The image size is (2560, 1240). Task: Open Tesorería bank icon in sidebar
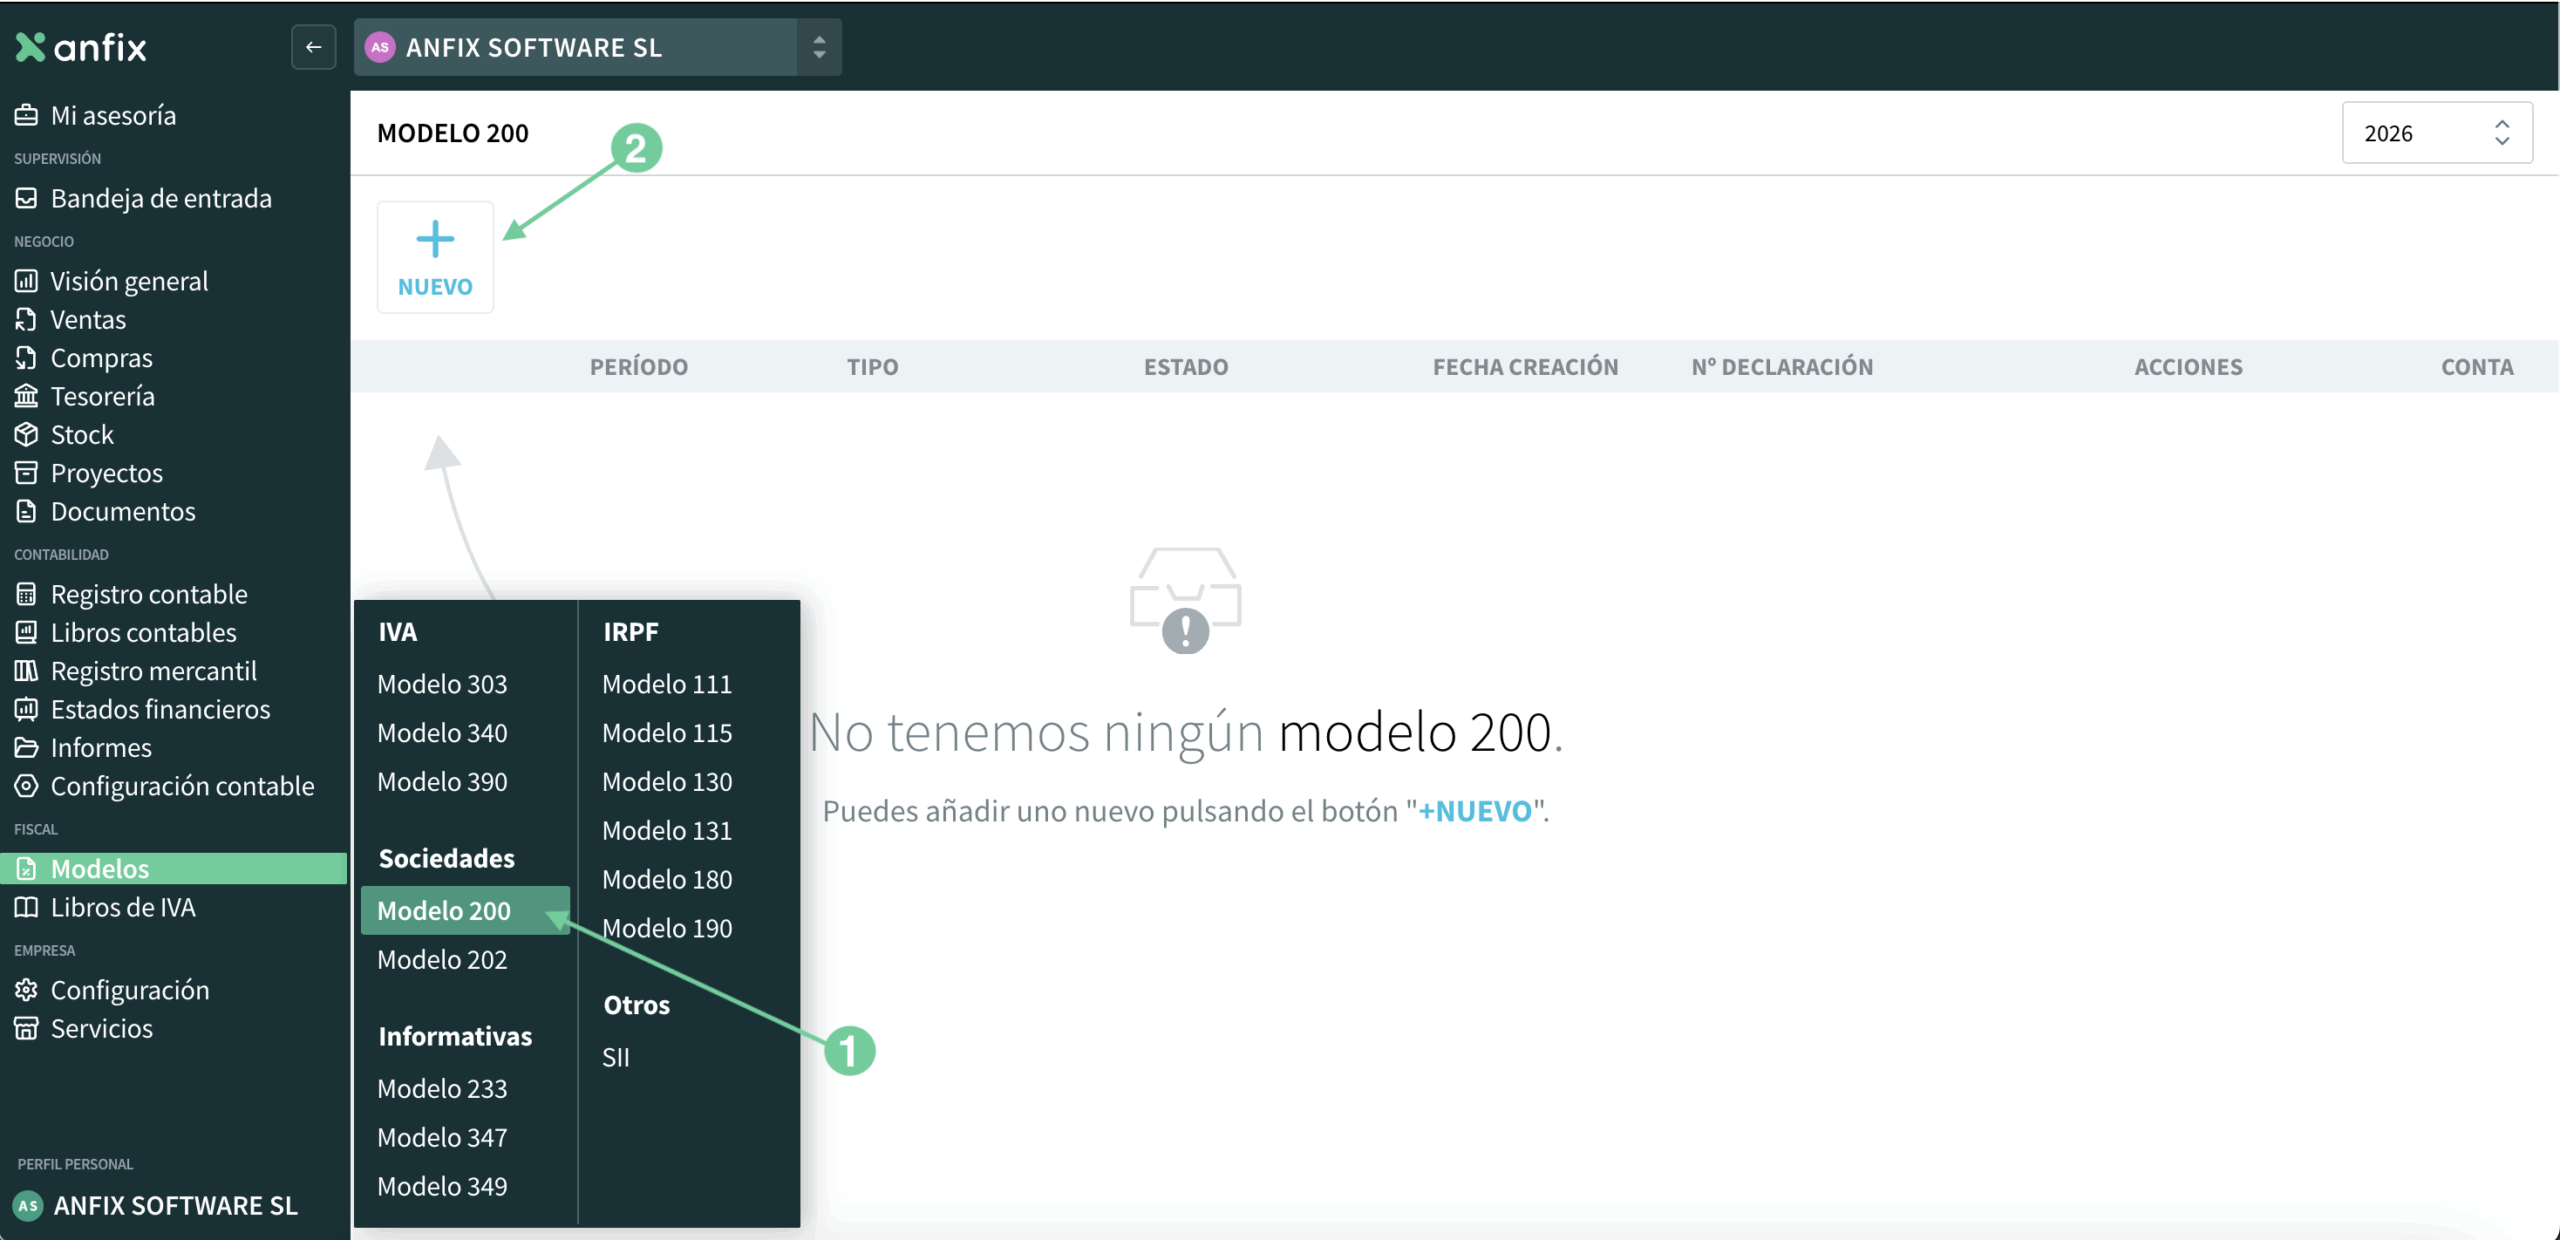click(x=26, y=396)
